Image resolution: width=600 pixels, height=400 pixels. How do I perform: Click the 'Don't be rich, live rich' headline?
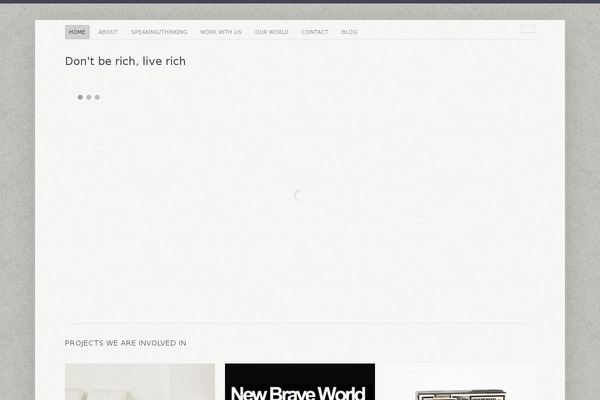[125, 61]
